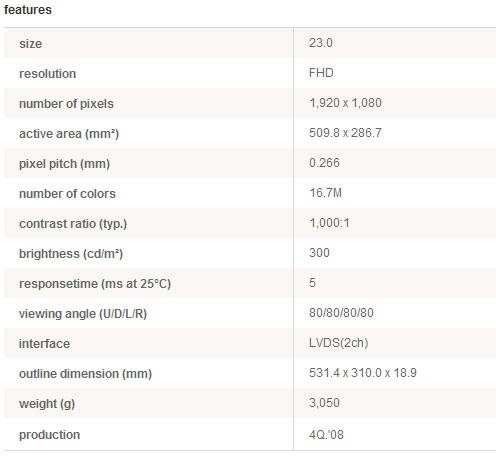
Task: Select the 'production' row label
Action: point(50,435)
